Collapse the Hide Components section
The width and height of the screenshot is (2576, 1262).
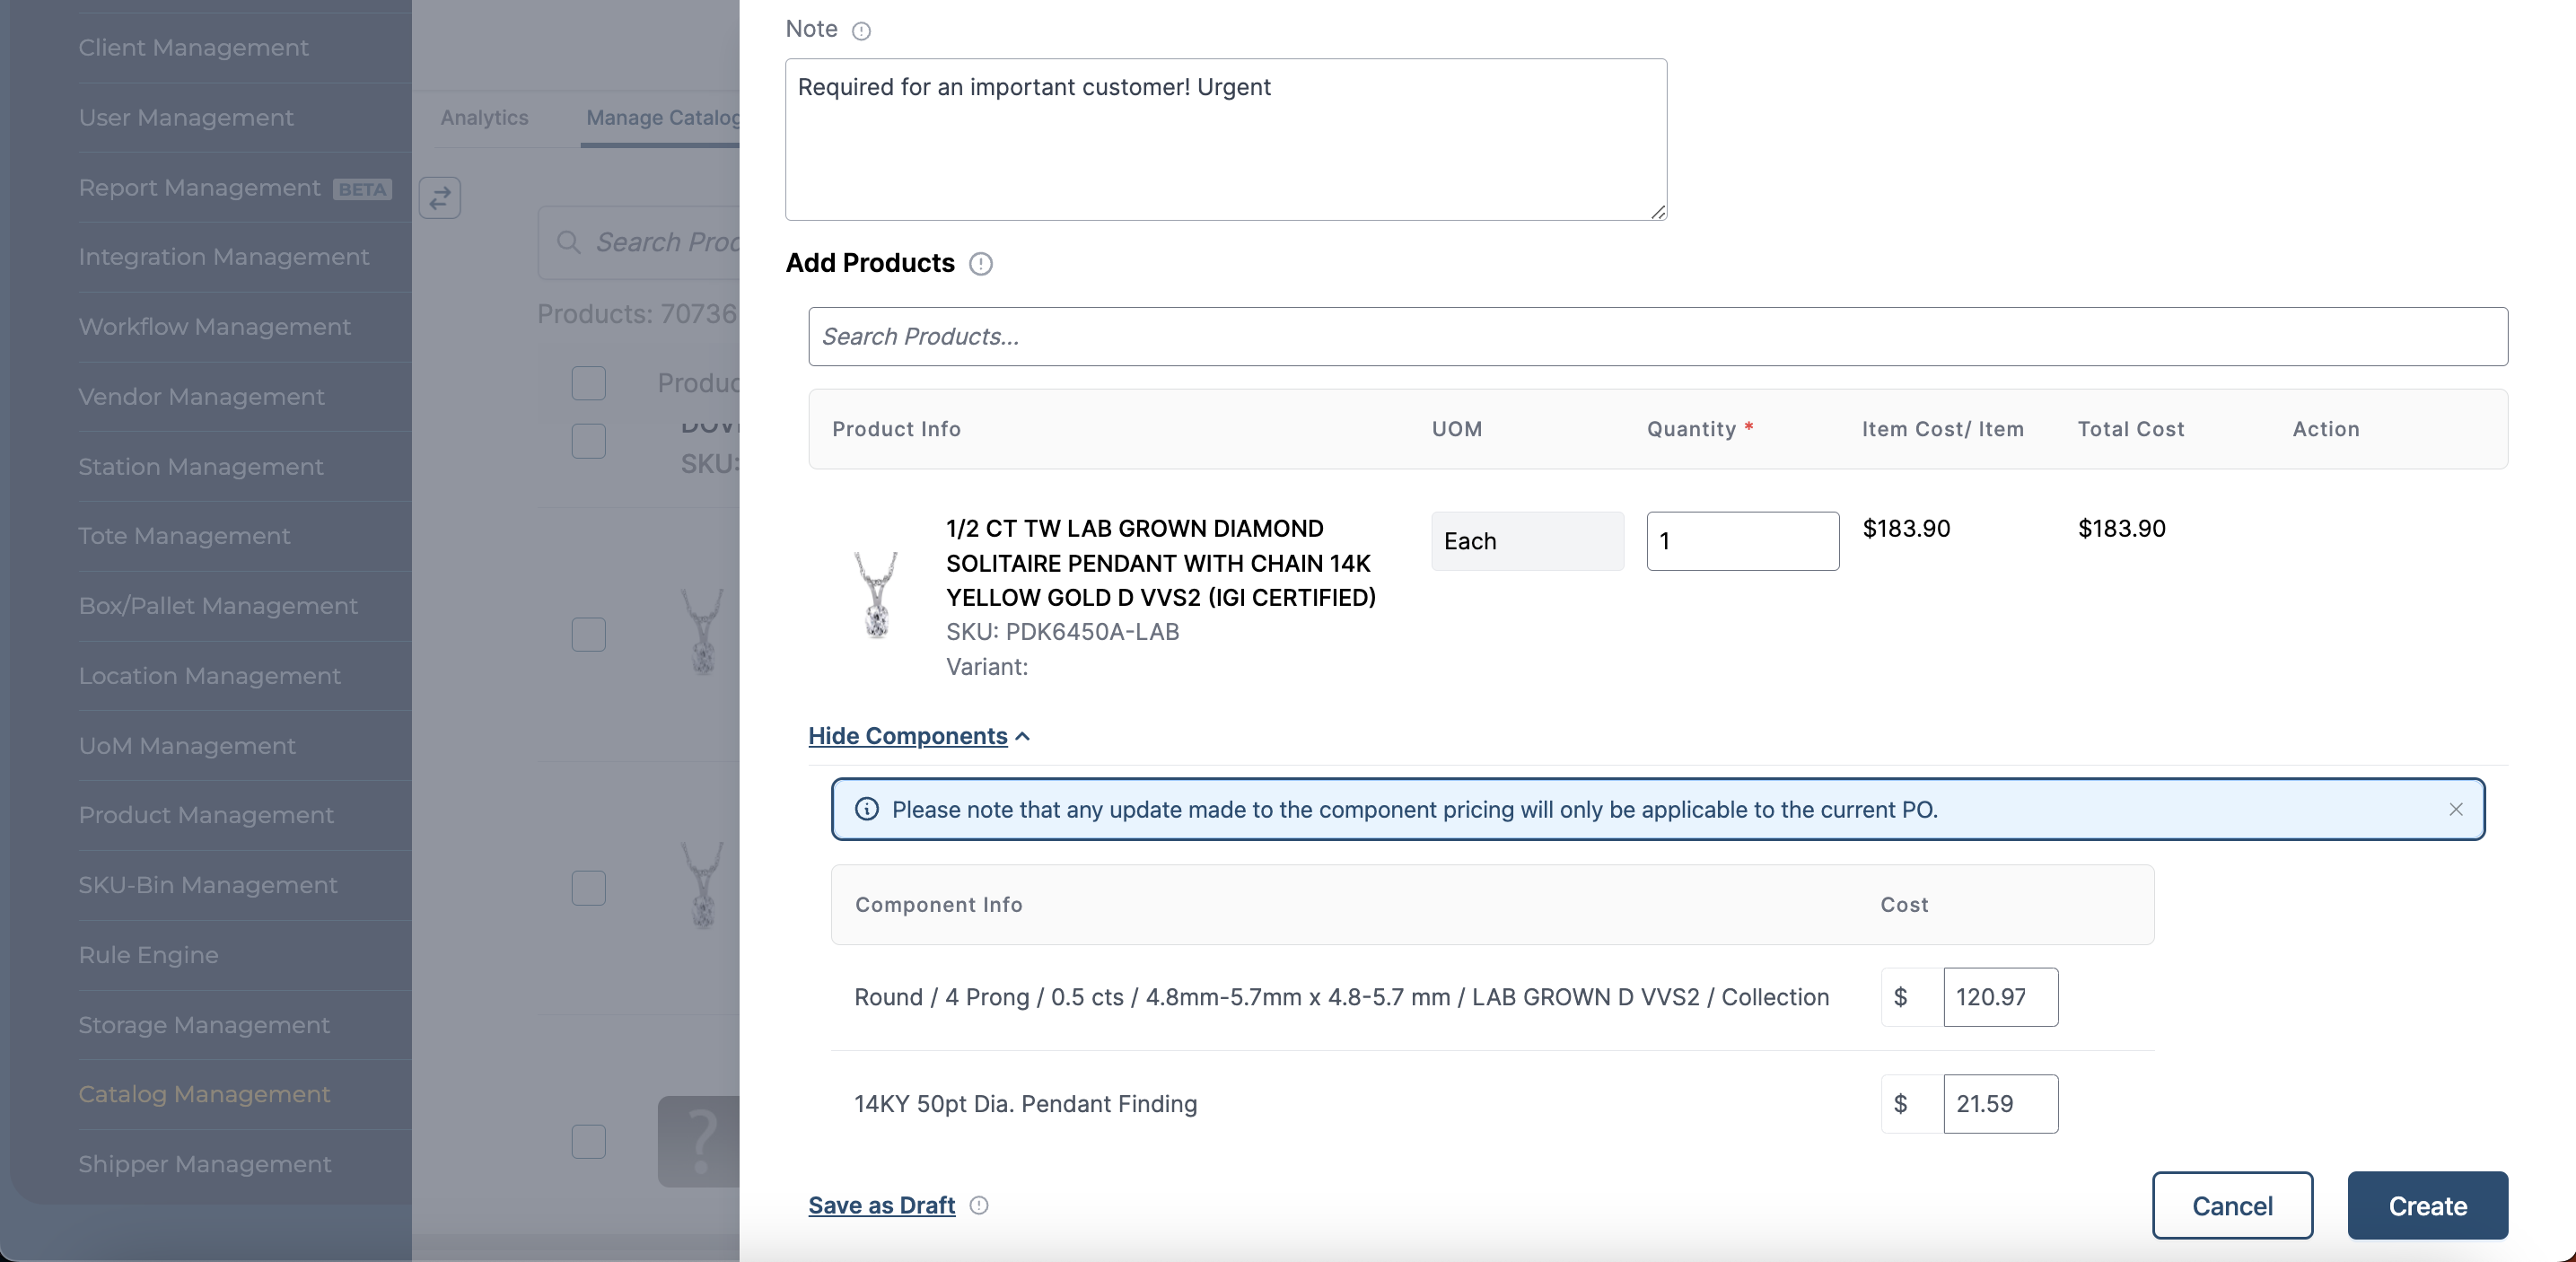point(907,736)
